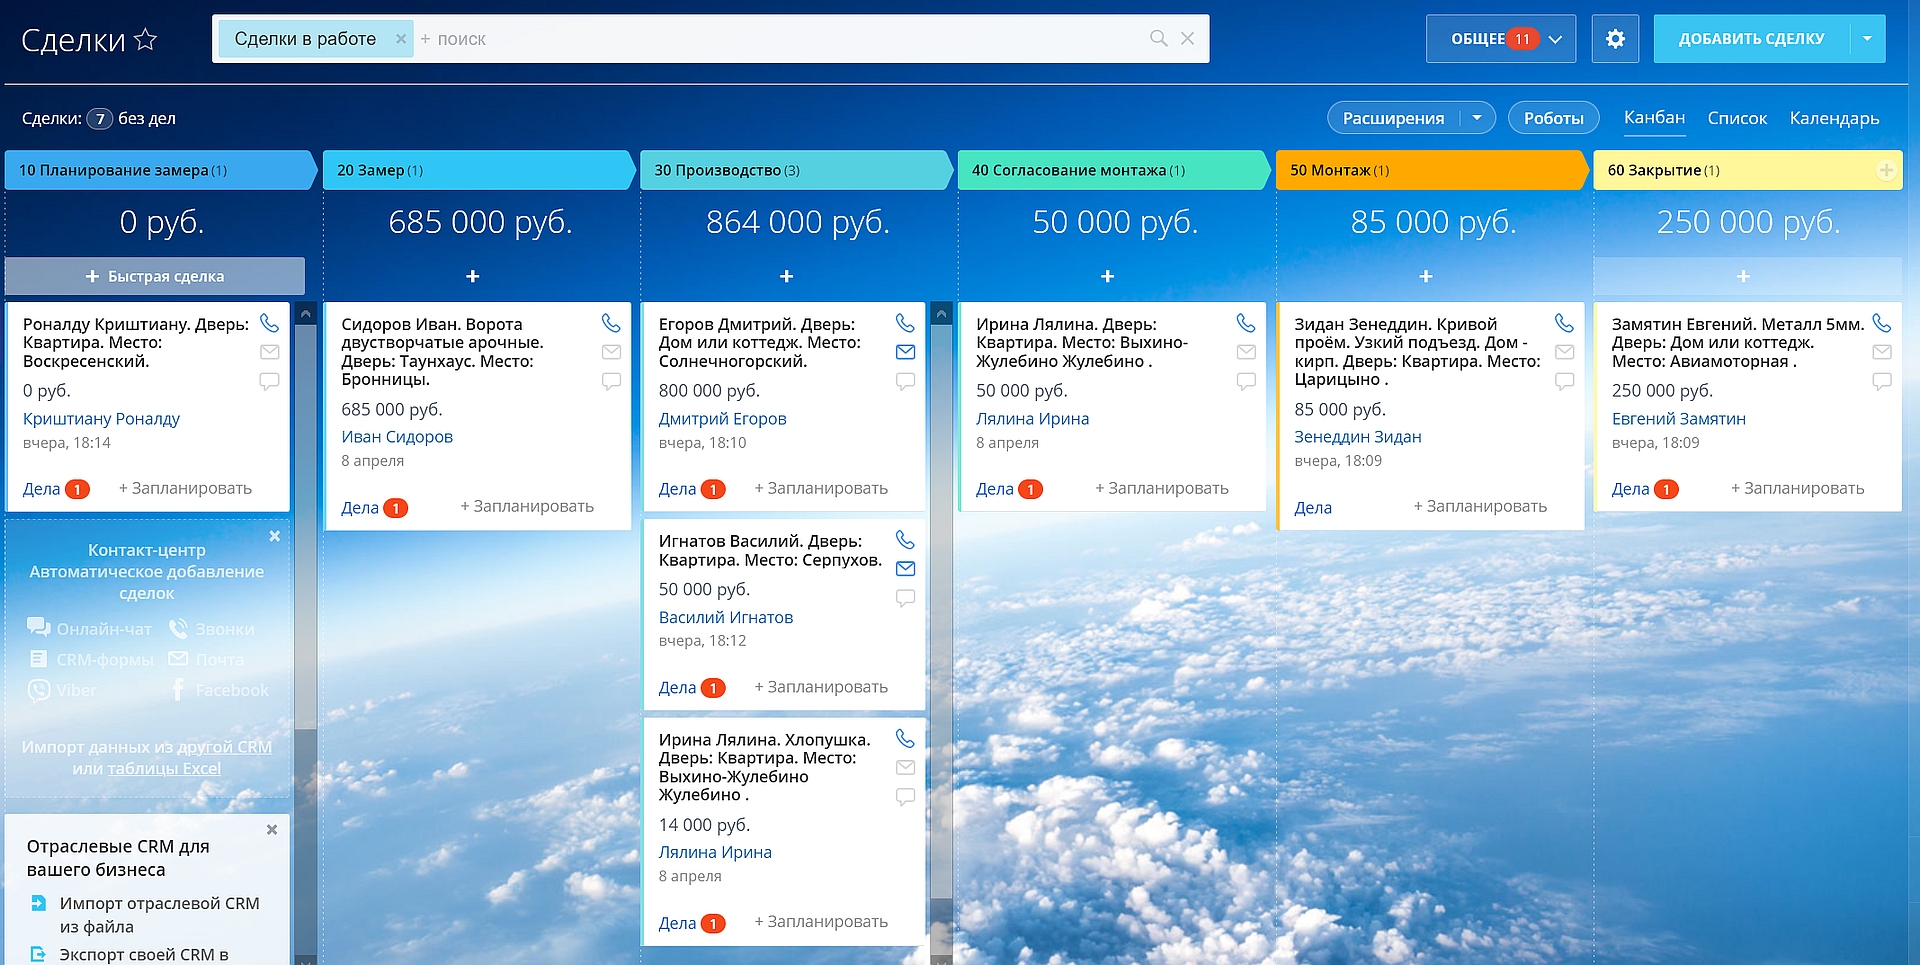Viewport: 1920px width, 965px height.
Task: Open contact link Зенеддин Зидан
Action: tap(1357, 437)
